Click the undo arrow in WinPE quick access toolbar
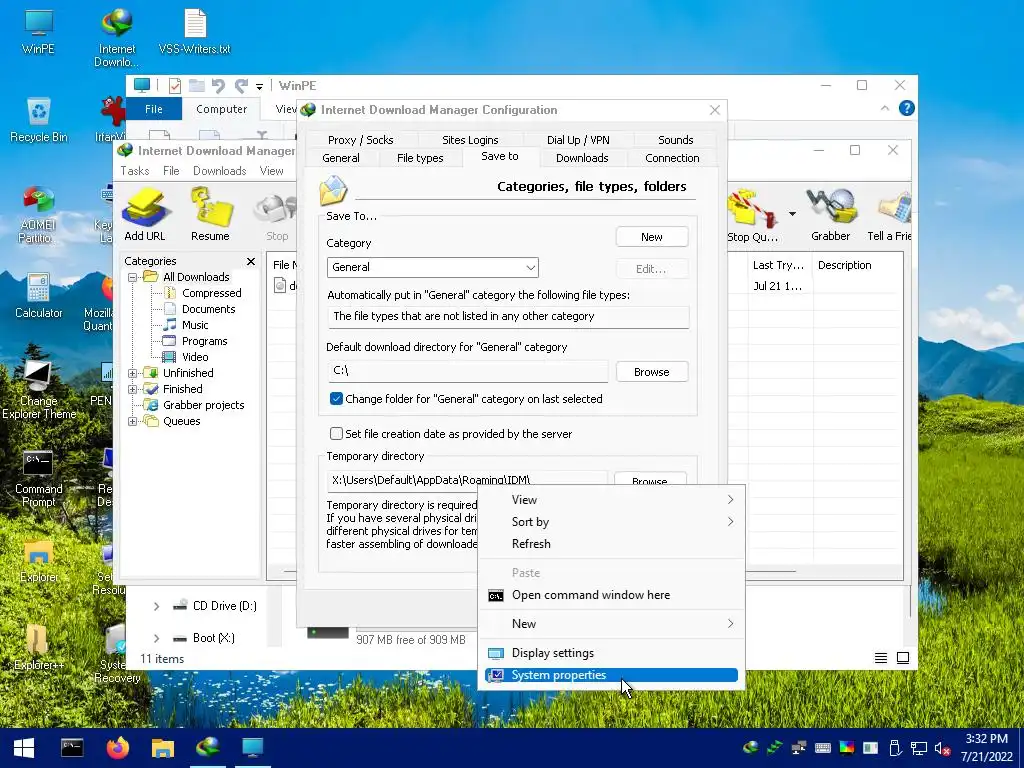This screenshot has height=768, width=1024. [218, 86]
